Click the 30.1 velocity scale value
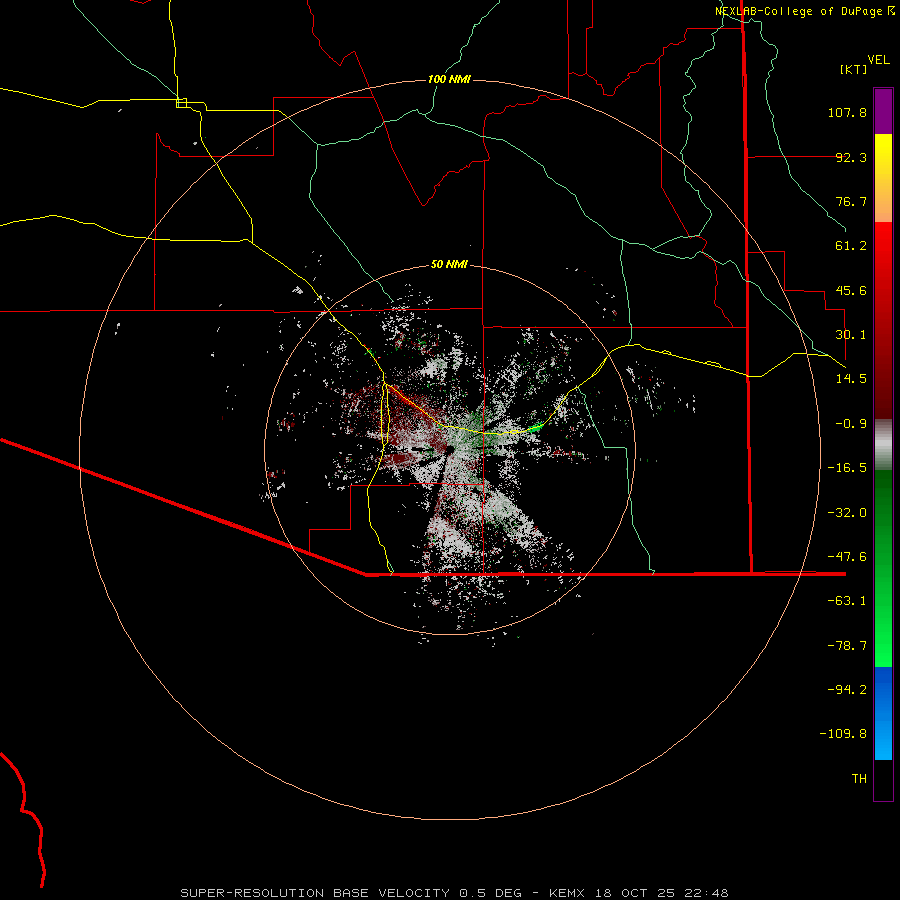The height and width of the screenshot is (900, 900). point(851,335)
